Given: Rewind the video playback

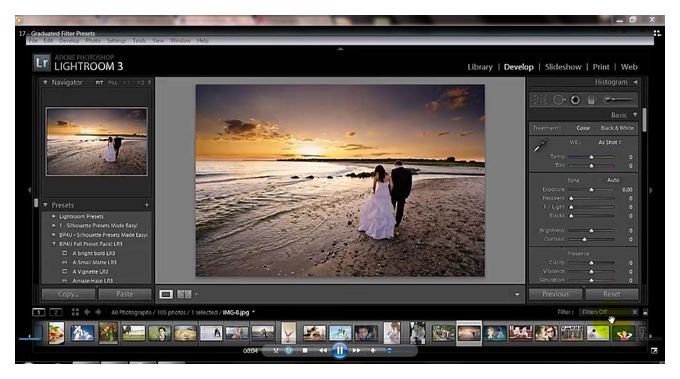Looking at the screenshot, I should 323,350.
